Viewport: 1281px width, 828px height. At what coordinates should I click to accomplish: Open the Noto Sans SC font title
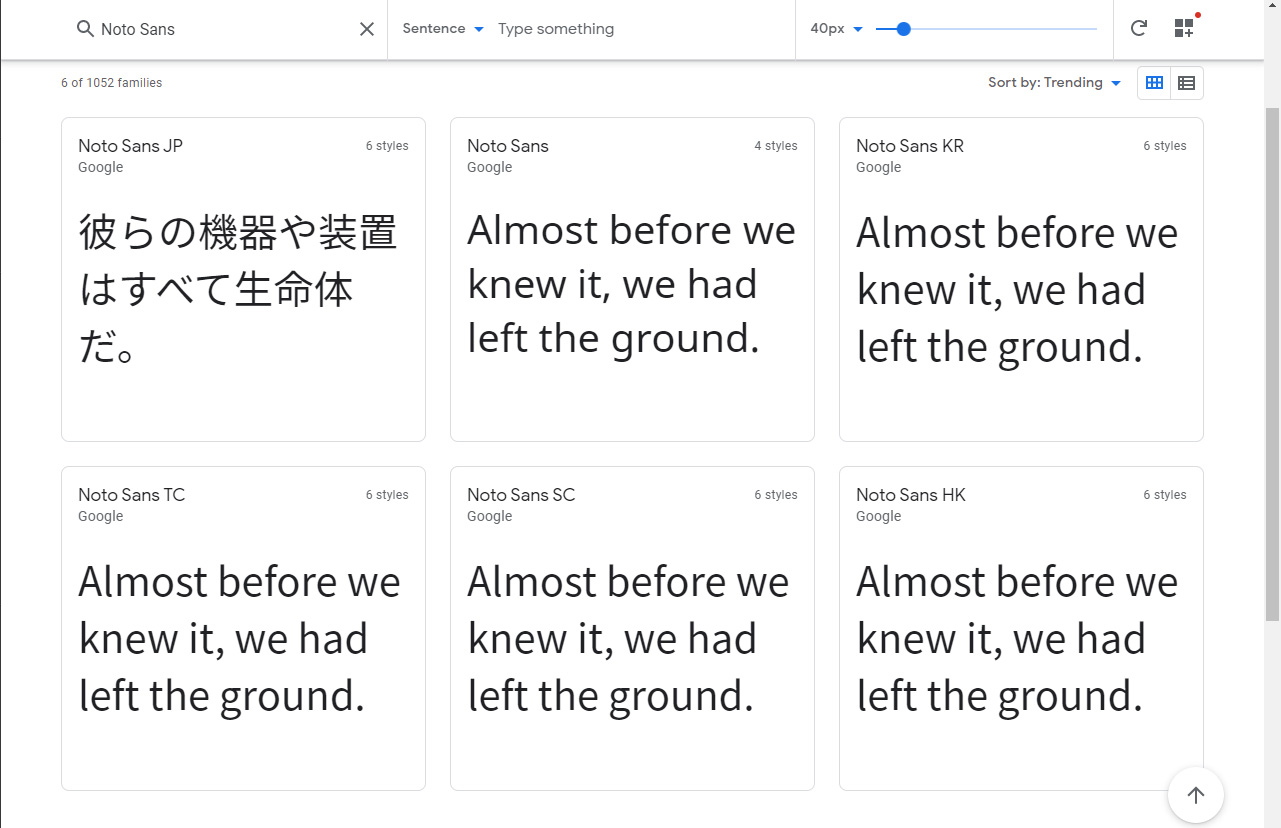521,495
